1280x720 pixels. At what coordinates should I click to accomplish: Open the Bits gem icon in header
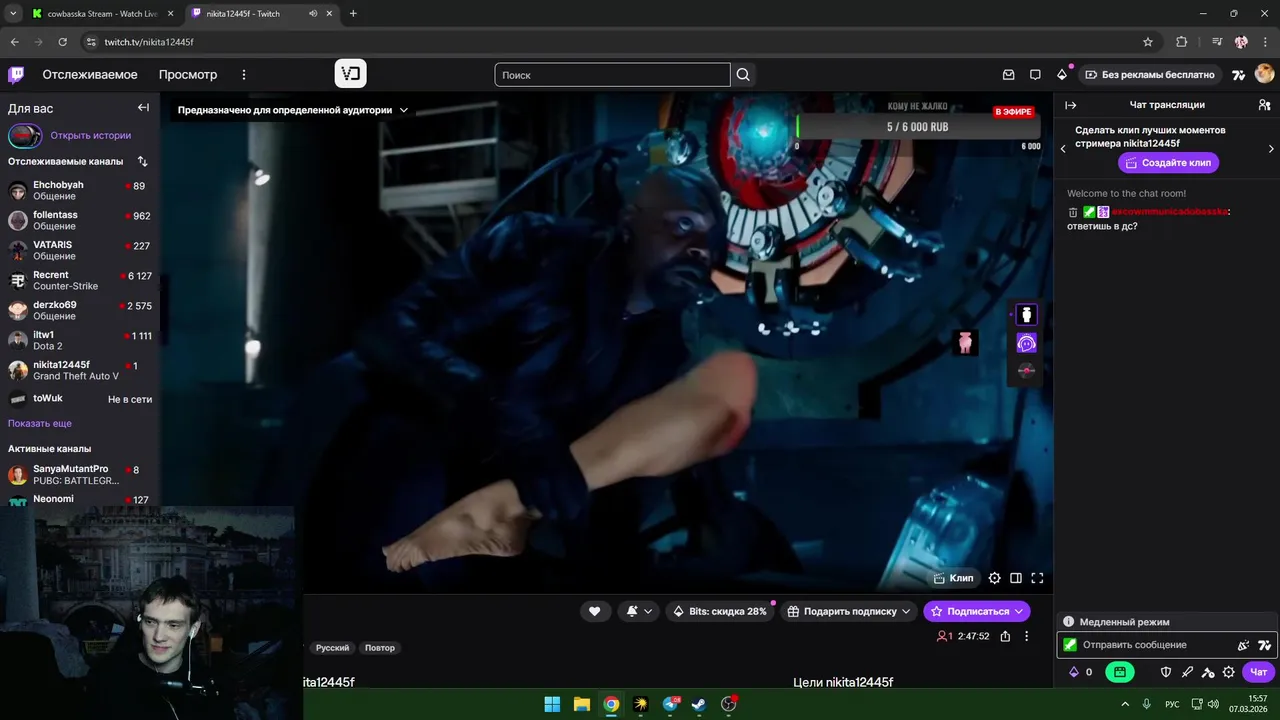(1062, 74)
